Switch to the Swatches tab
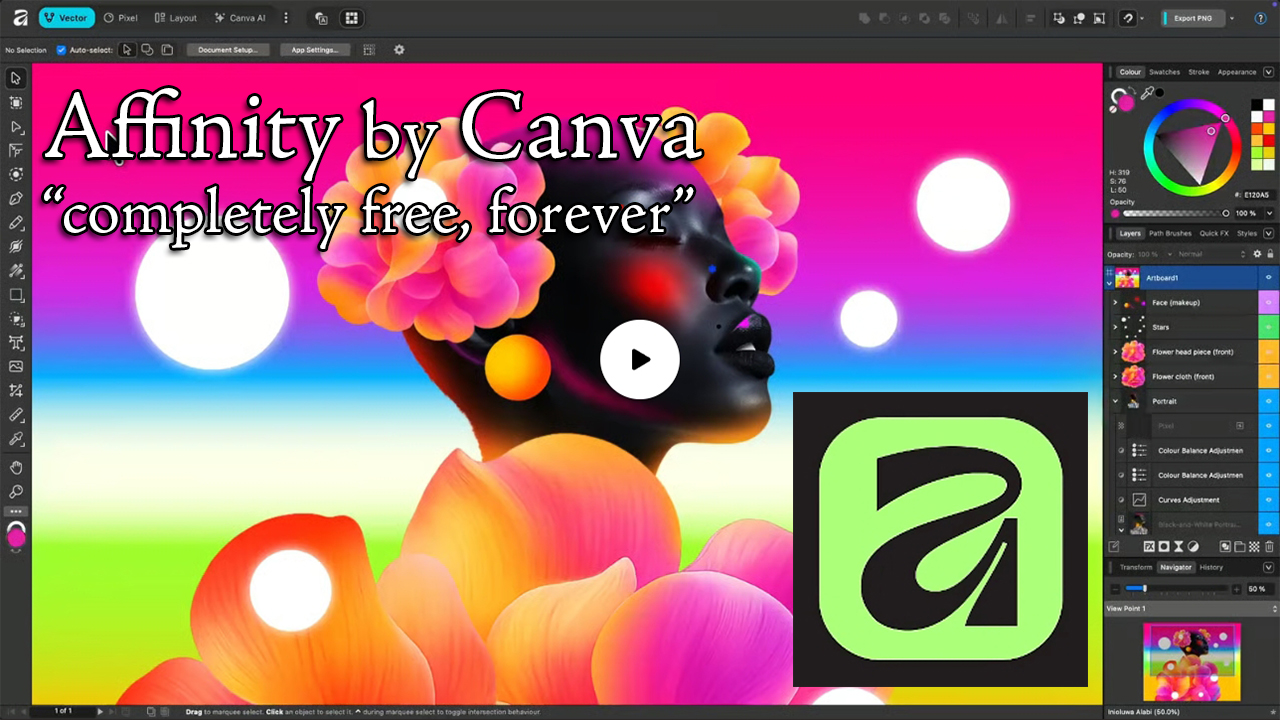Image resolution: width=1280 pixels, height=720 pixels. point(1164,72)
